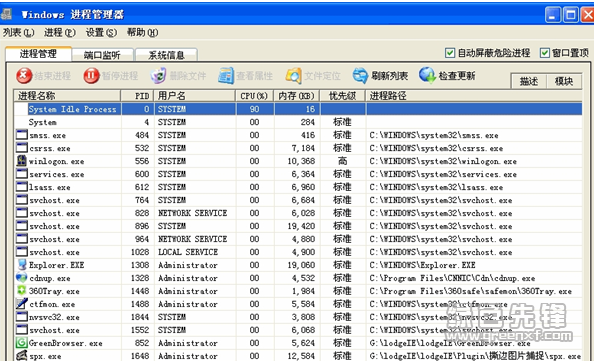Select the System row with PID 4
The height and width of the screenshot is (361, 594).
[298, 122]
